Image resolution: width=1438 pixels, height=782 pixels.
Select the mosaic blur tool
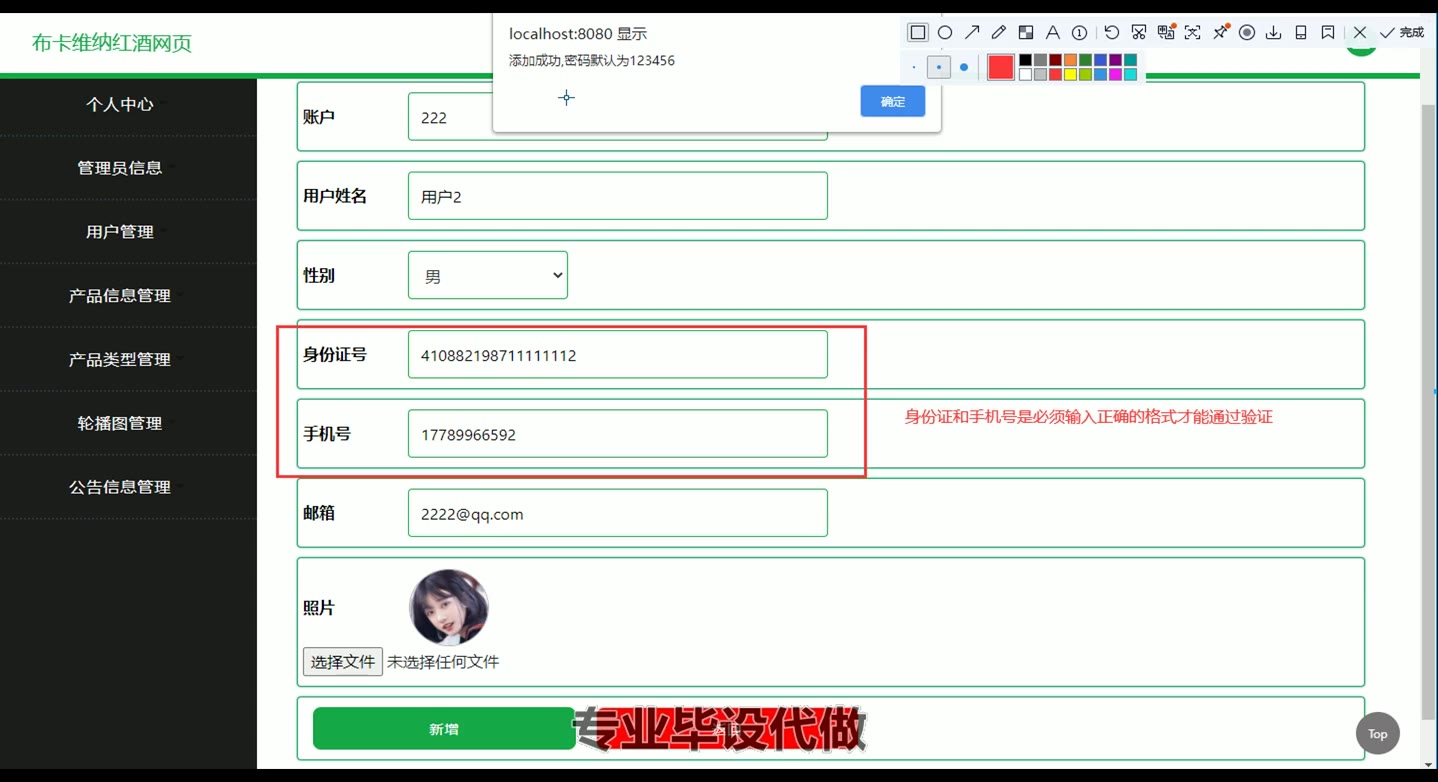tap(1026, 32)
